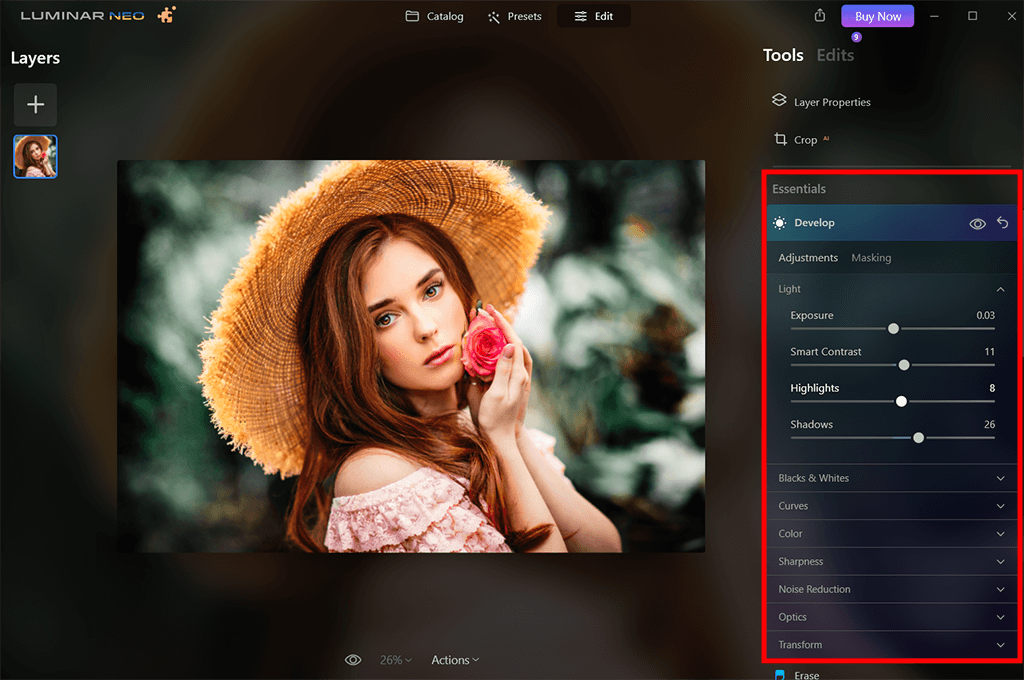This screenshot has width=1024, height=680.
Task: Click the Layers panel title
Action: [35, 58]
